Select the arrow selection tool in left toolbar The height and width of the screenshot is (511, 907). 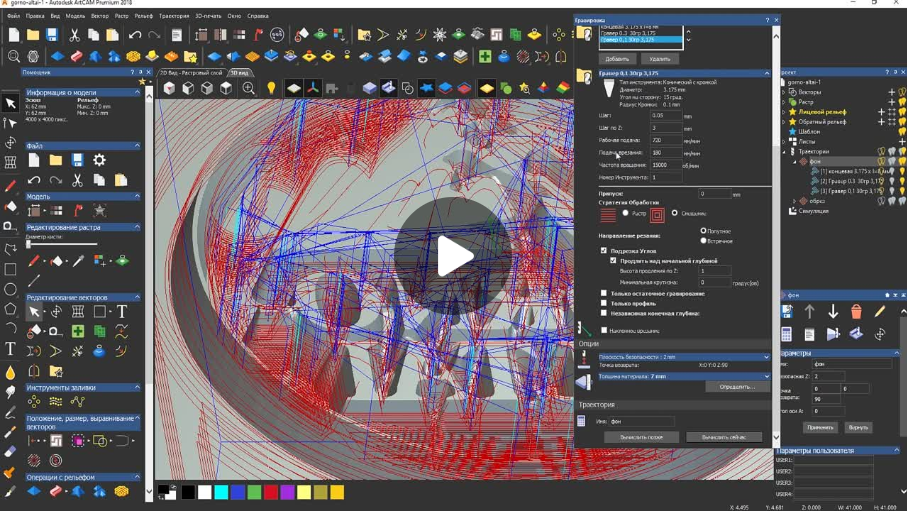pos(11,103)
